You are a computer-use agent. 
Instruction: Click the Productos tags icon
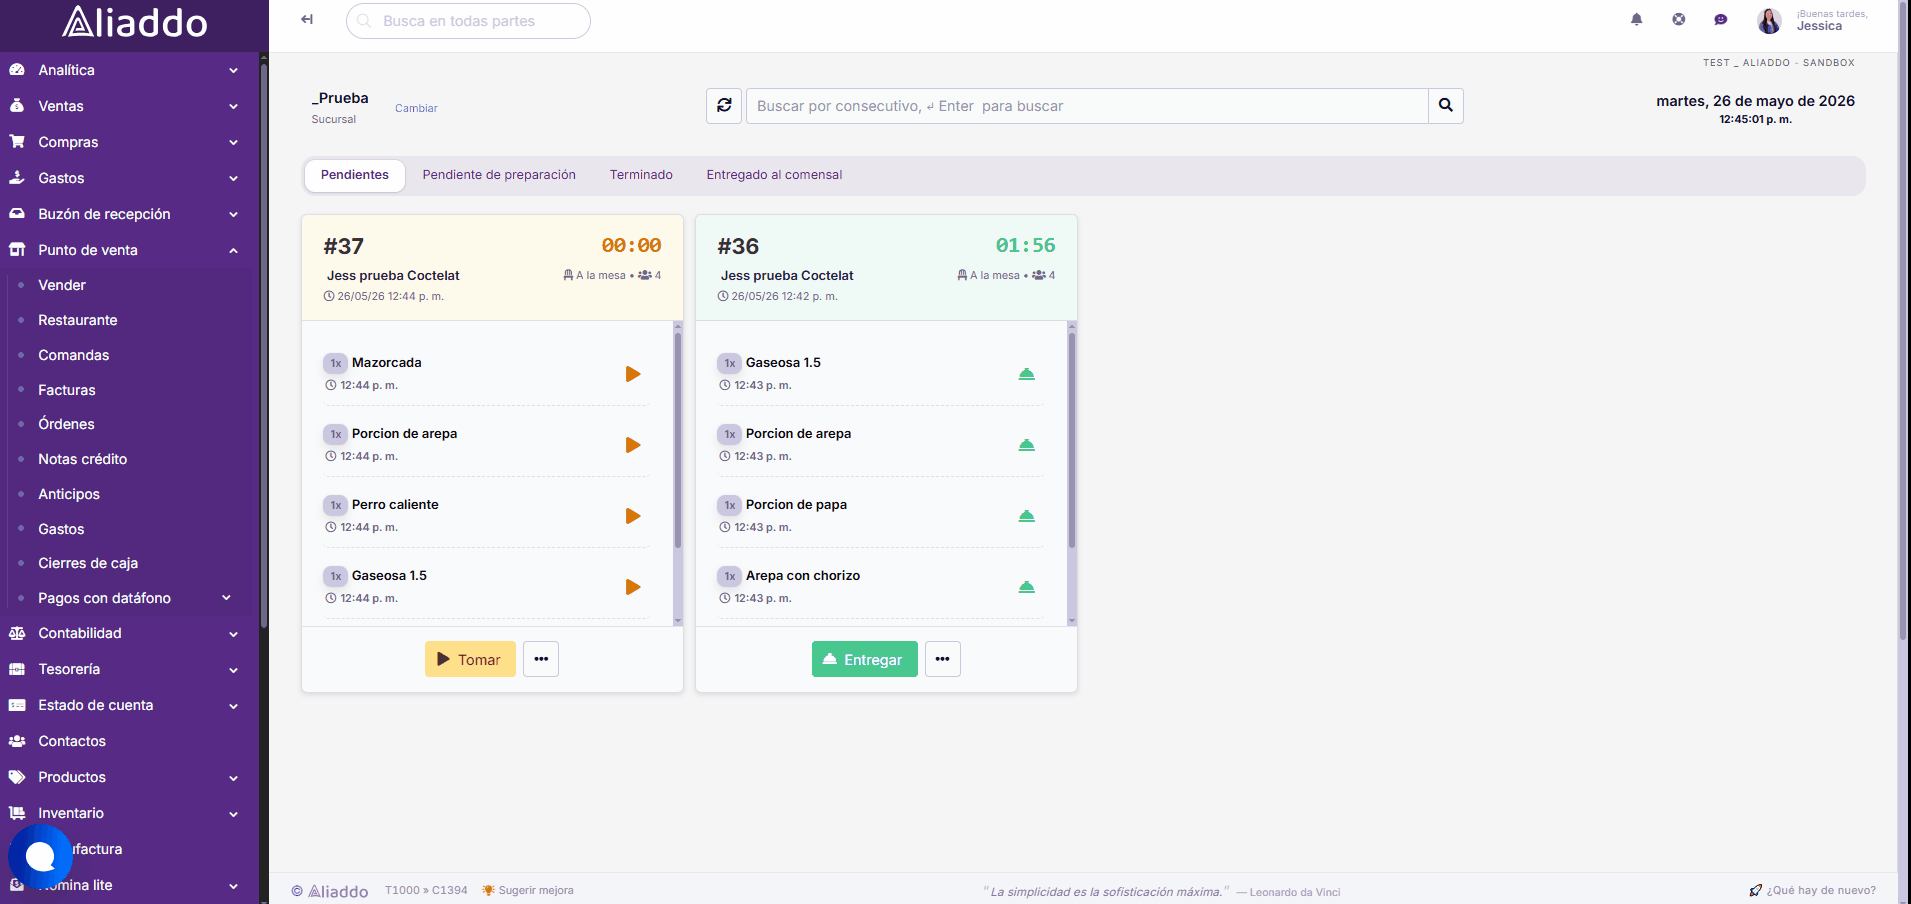17,777
